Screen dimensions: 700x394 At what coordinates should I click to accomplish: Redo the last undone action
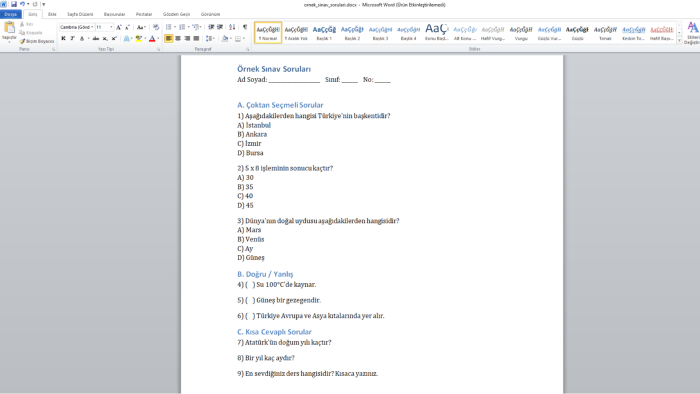35,4
